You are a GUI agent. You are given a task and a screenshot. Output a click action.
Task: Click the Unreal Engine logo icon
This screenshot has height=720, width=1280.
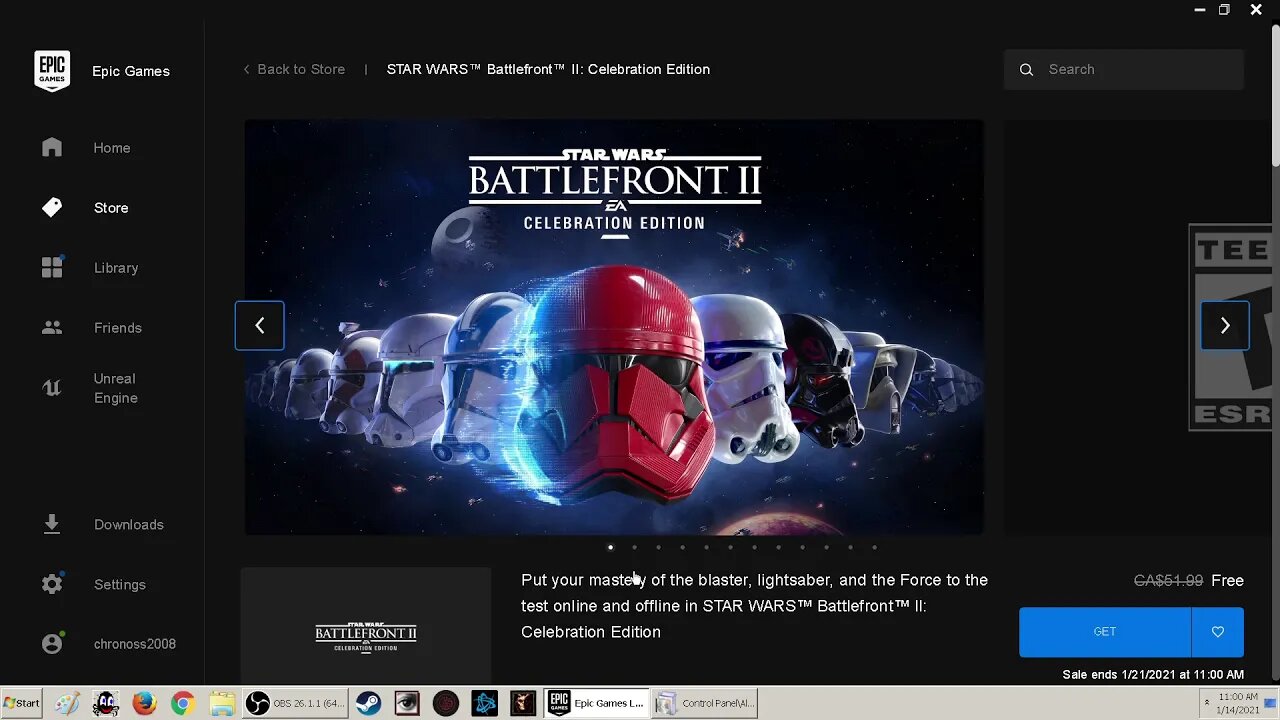click(x=52, y=388)
